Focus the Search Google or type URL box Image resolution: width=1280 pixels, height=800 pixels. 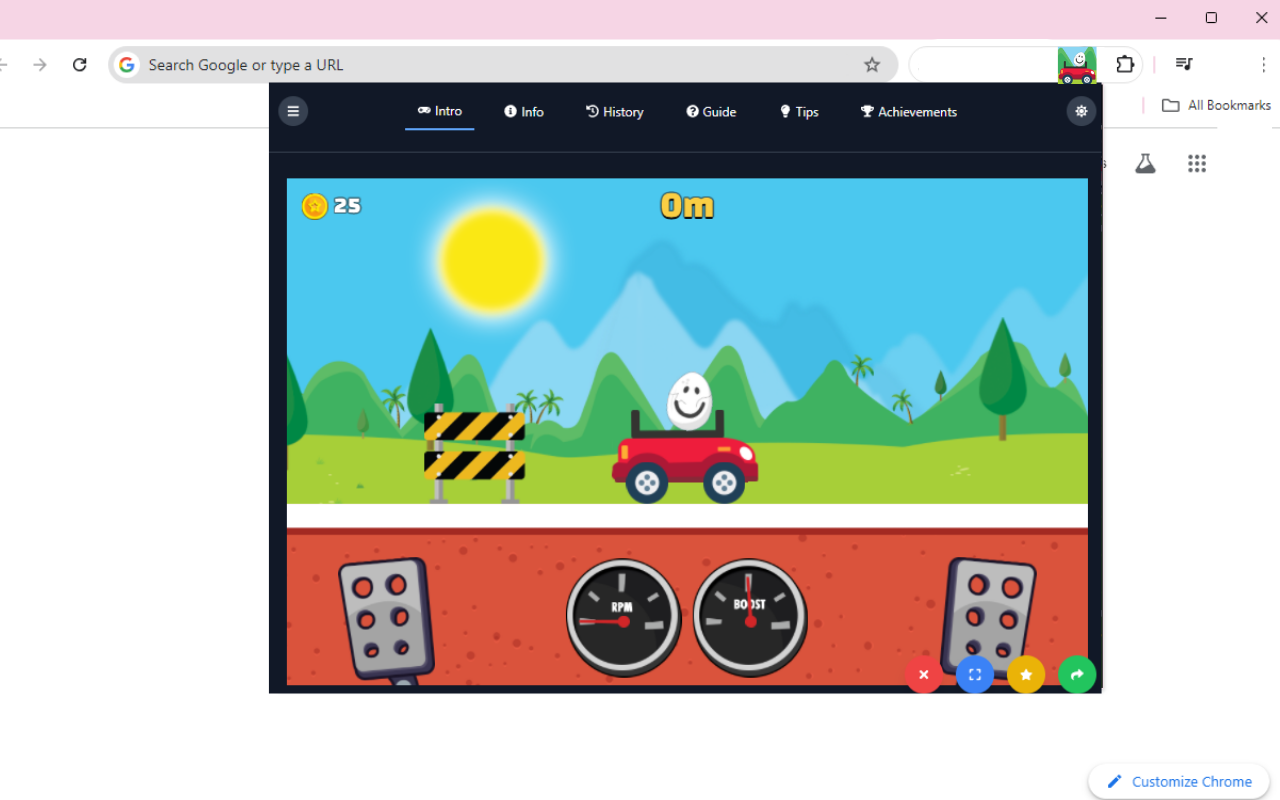(x=503, y=65)
